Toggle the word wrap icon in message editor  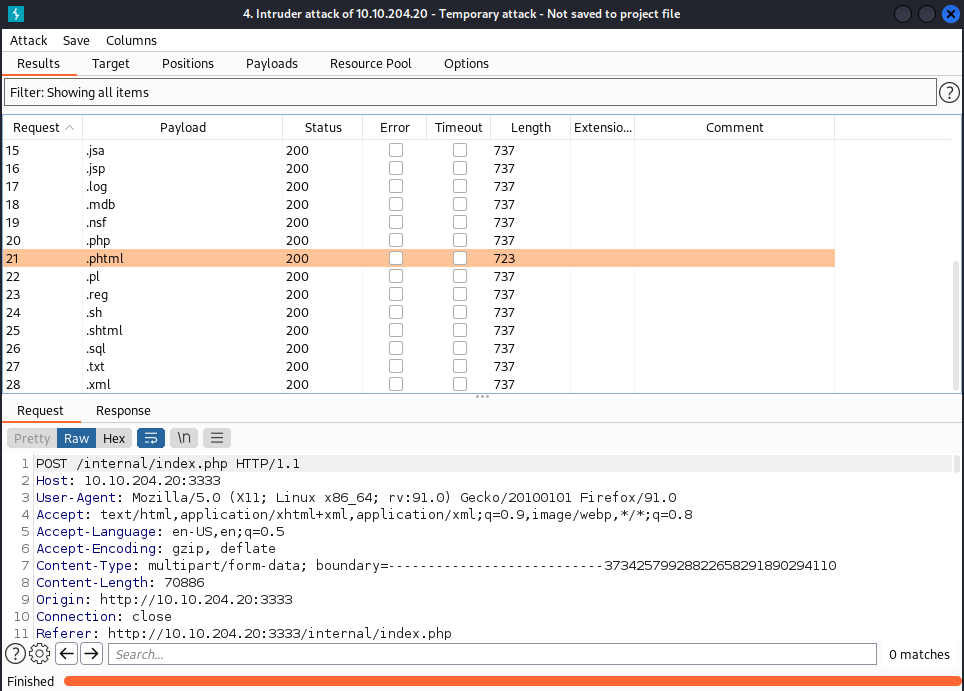point(151,438)
